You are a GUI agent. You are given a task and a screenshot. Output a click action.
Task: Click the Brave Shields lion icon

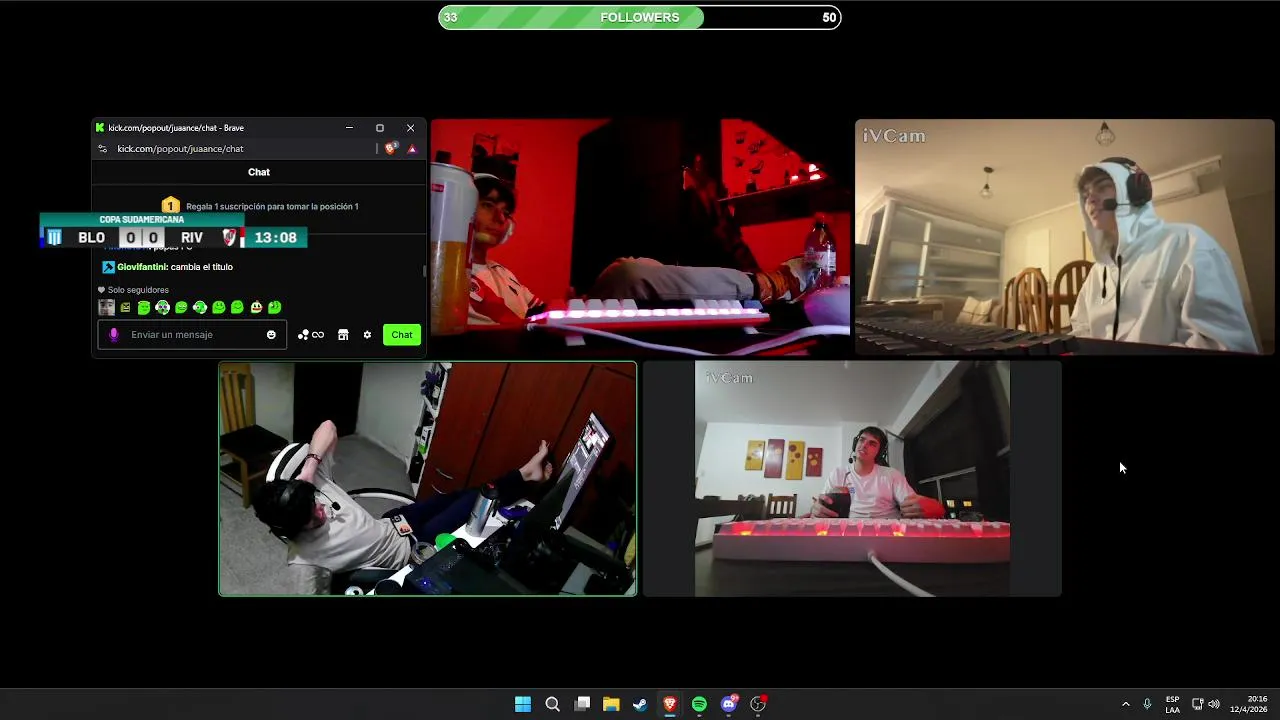(x=390, y=148)
